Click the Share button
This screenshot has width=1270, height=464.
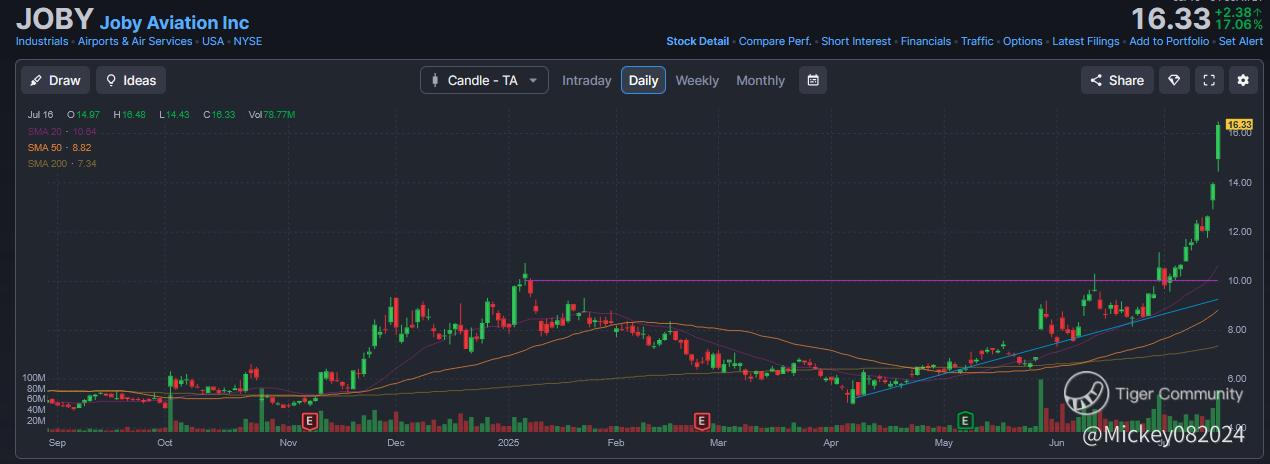(x=1117, y=80)
